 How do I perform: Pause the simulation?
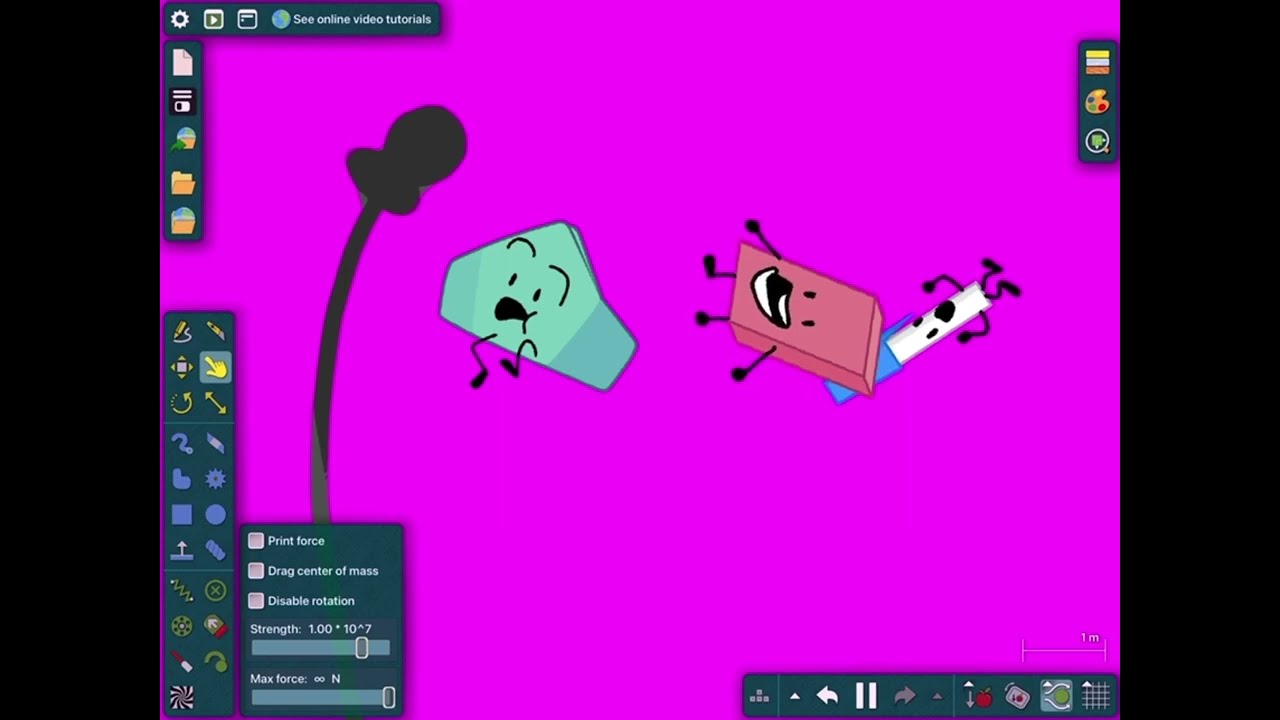click(866, 695)
